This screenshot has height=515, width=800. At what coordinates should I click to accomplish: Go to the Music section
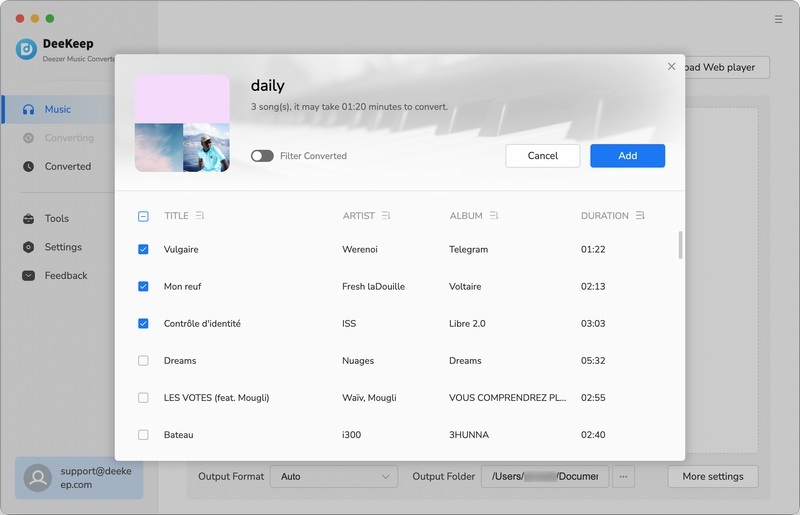58,109
